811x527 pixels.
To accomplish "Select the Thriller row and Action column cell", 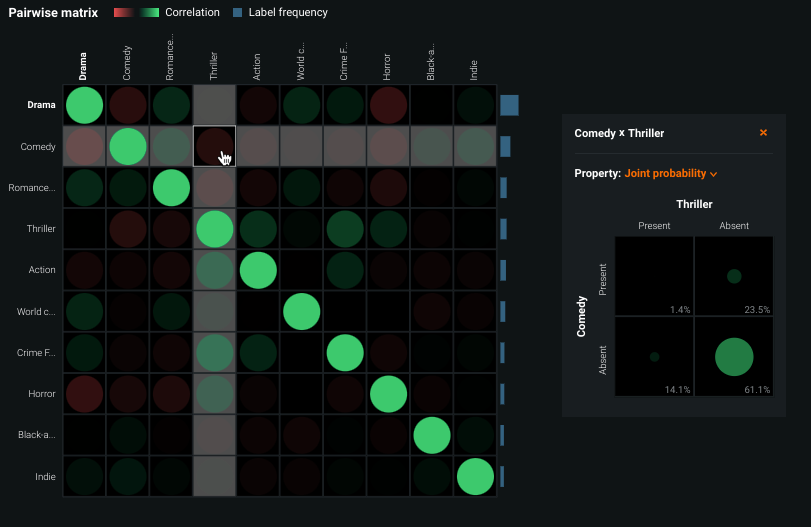I will point(257,229).
